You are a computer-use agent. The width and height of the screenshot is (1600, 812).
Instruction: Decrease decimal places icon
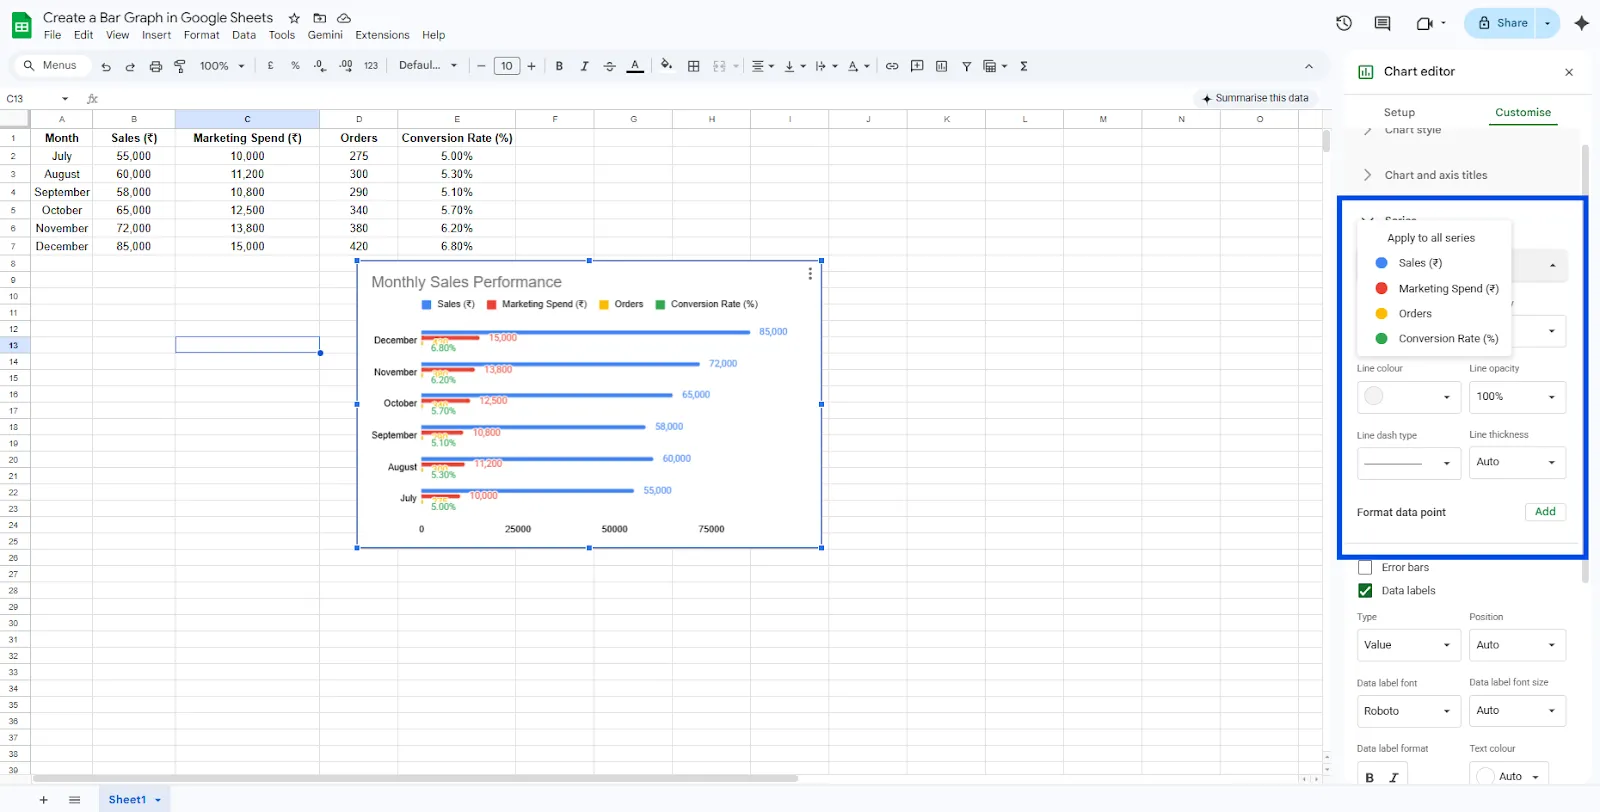click(320, 66)
